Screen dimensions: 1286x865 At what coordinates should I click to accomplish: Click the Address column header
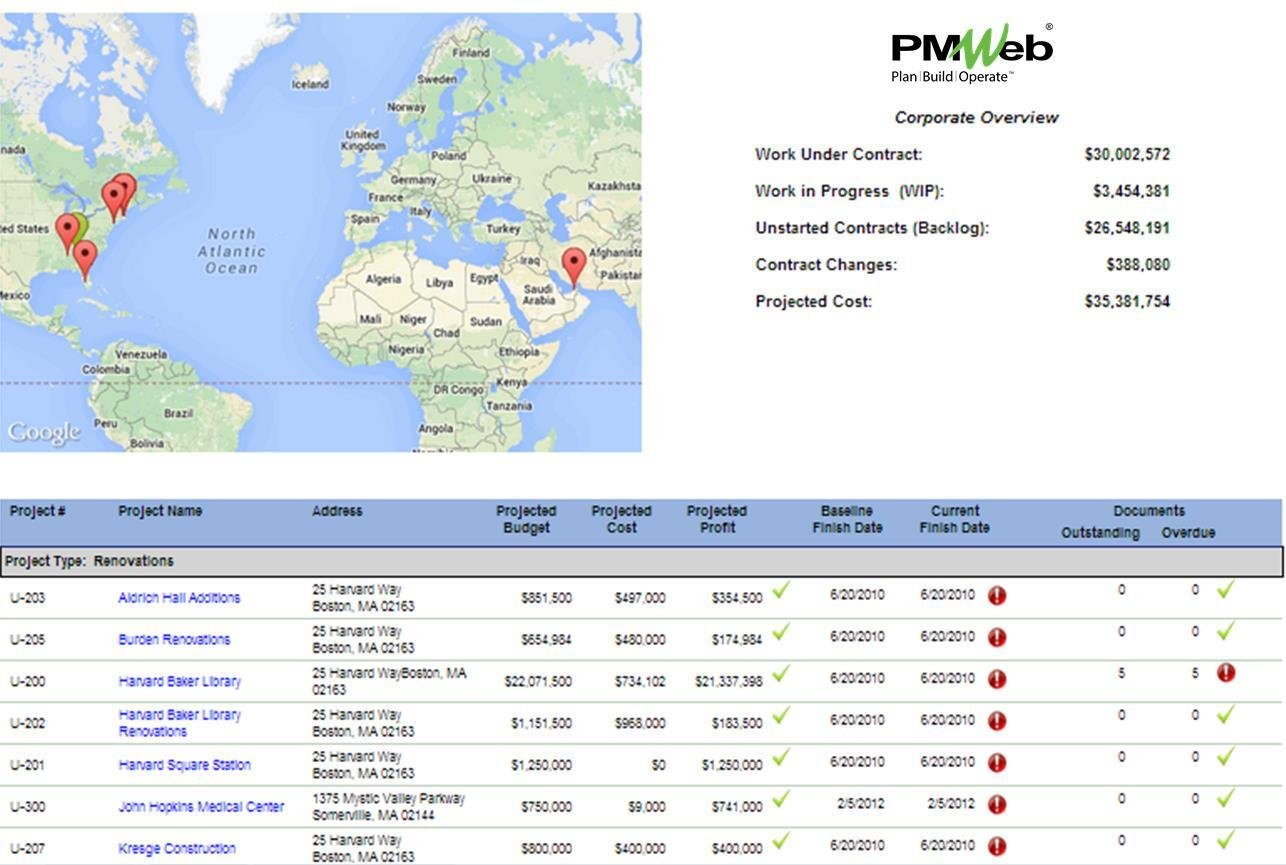(x=337, y=511)
